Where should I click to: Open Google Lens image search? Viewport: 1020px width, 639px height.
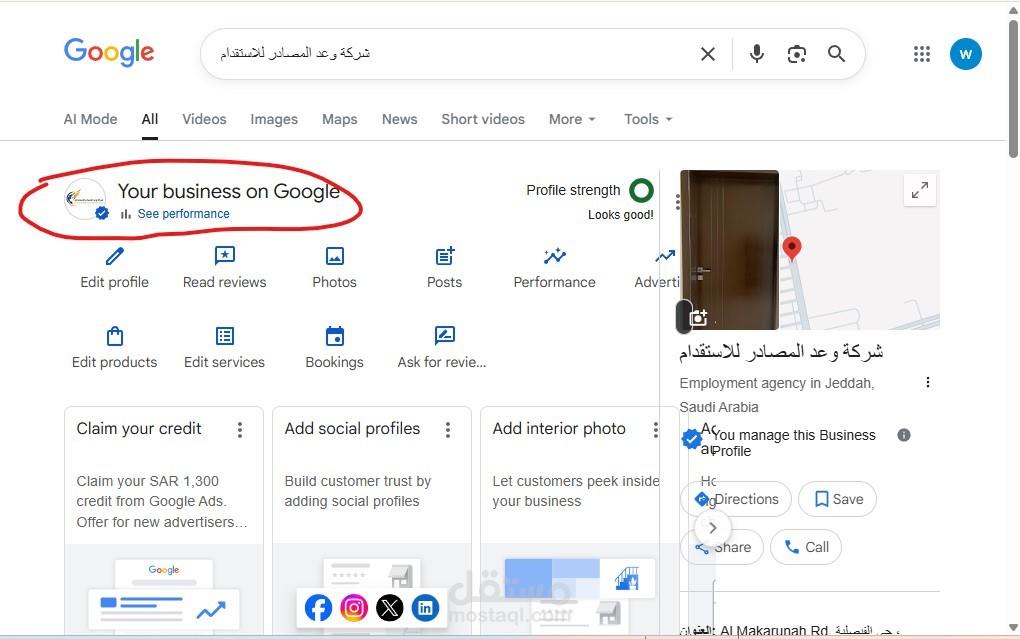797,54
